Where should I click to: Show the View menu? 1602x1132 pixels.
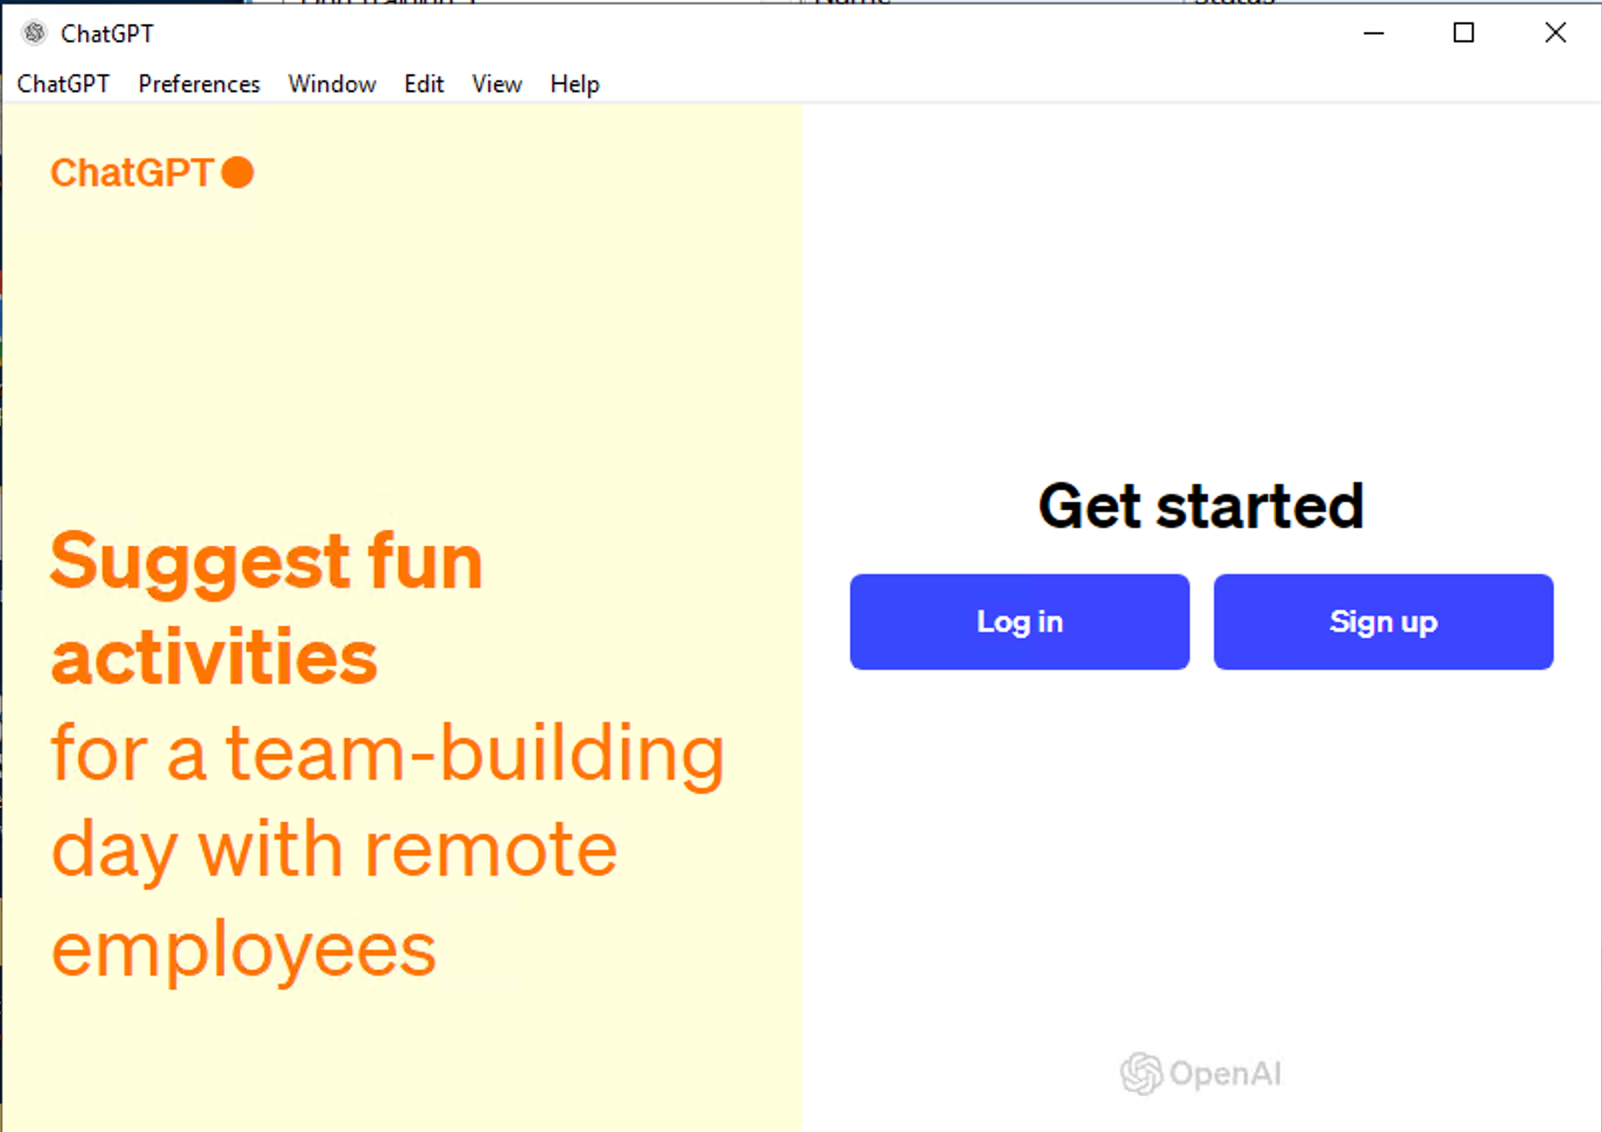click(497, 84)
